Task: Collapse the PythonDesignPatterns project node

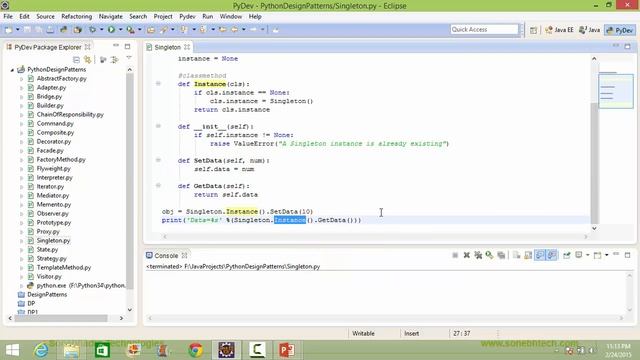Action: 12,70
